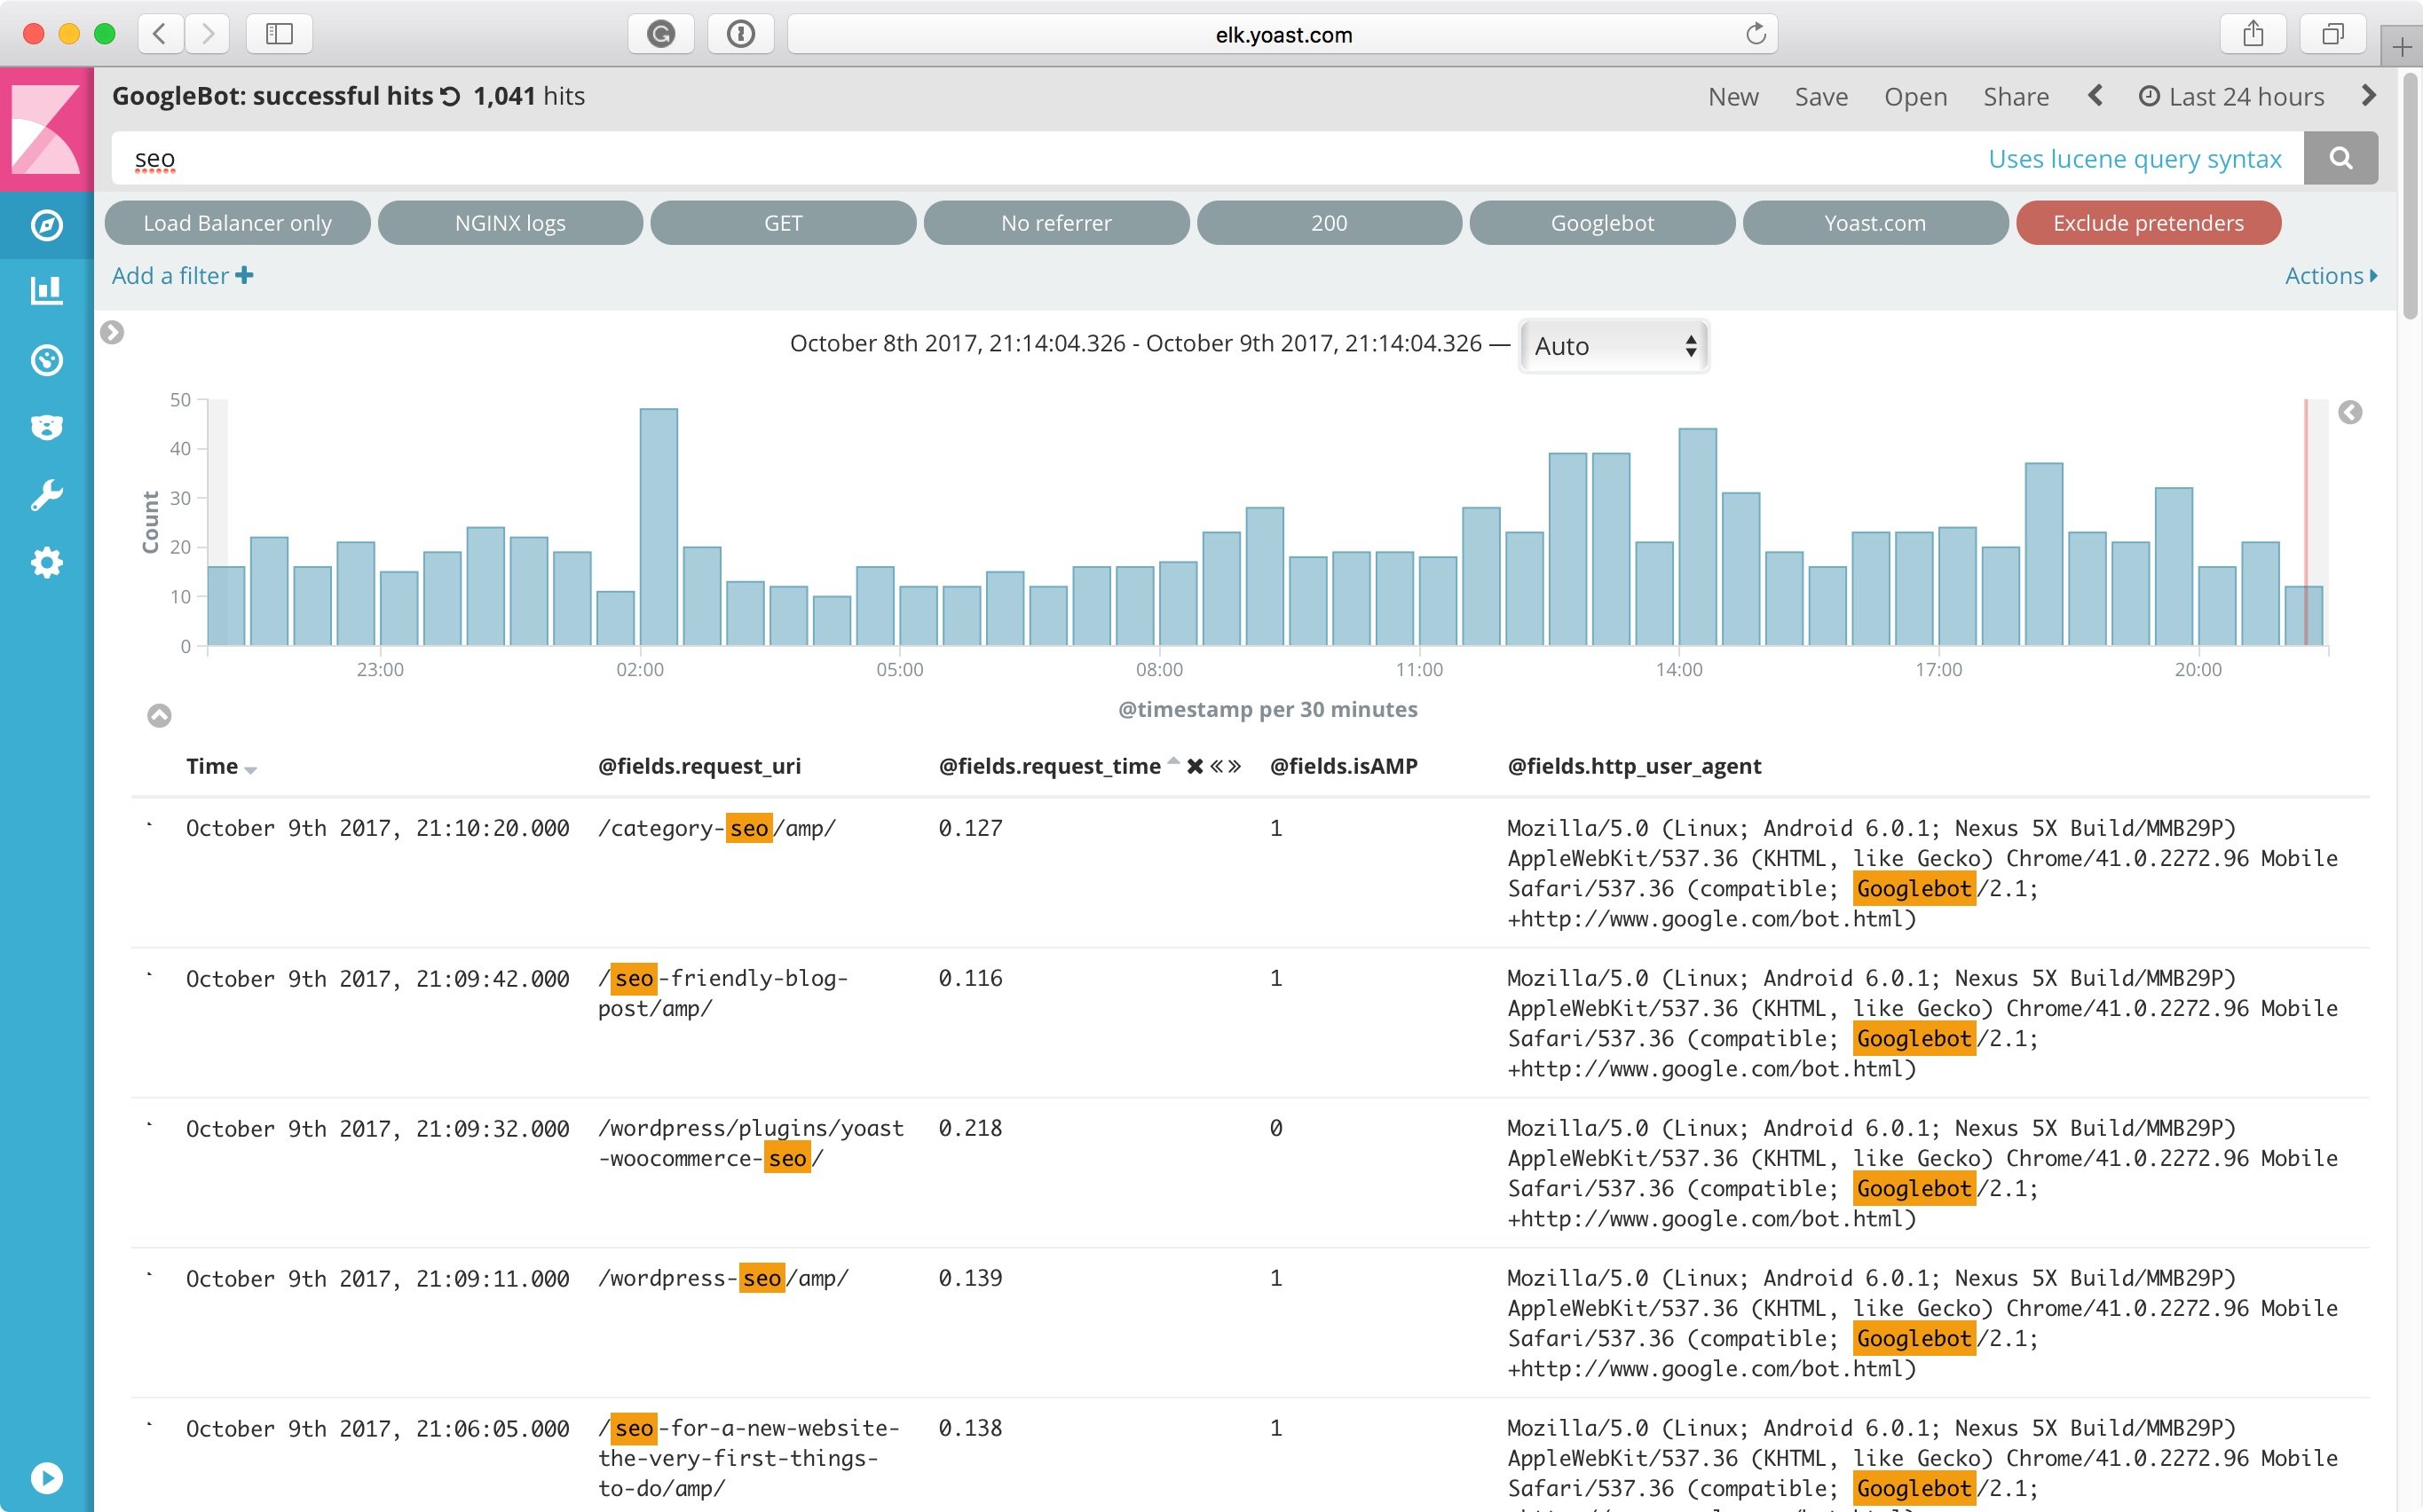Open the Visualize bar chart icon

point(46,291)
